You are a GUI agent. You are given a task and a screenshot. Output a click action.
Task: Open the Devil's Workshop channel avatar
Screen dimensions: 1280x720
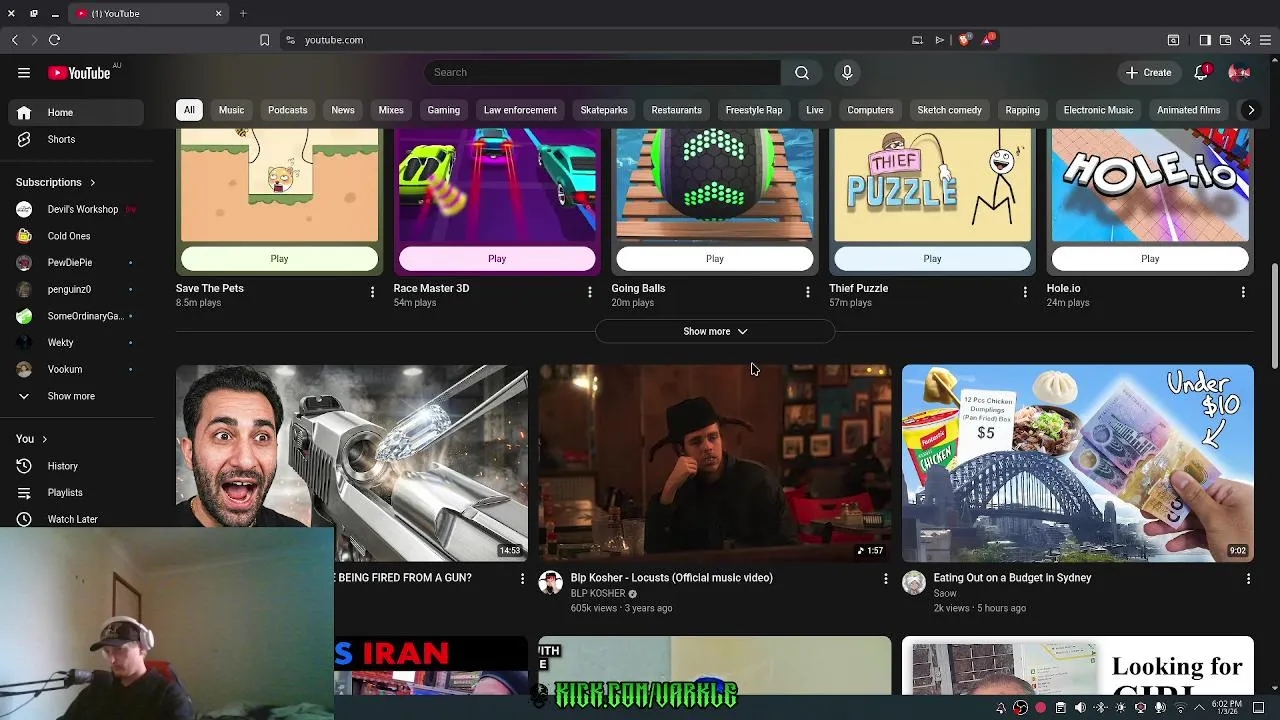click(x=24, y=209)
